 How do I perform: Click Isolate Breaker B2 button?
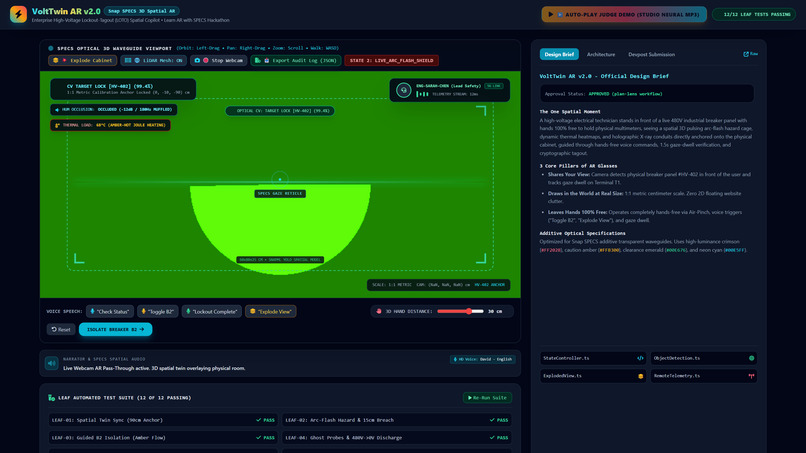(x=115, y=329)
